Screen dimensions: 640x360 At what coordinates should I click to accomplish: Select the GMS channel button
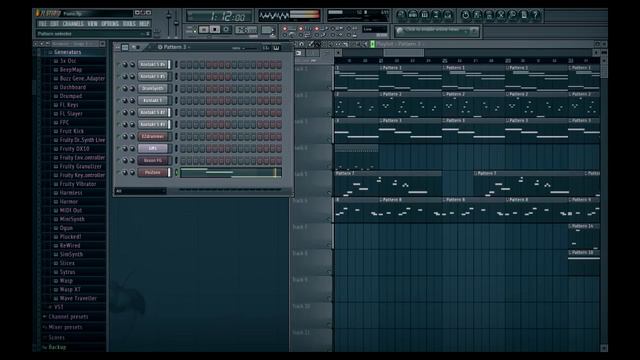point(153,148)
